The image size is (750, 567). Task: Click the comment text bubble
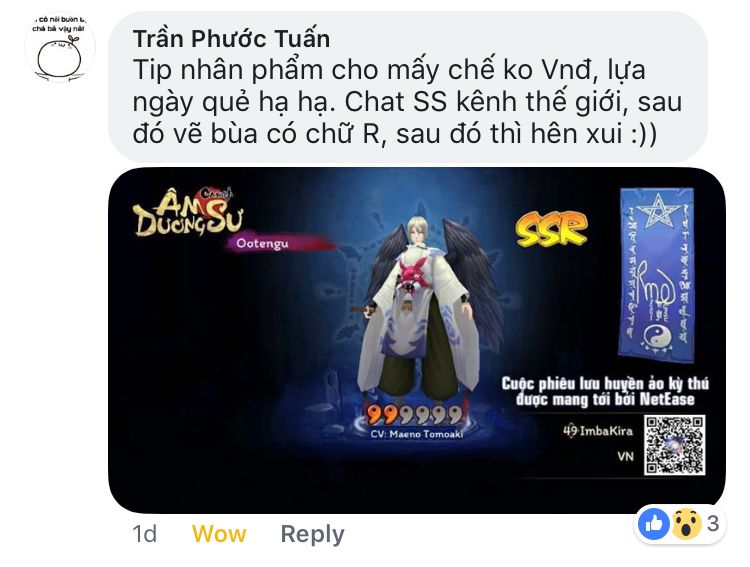(x=408, y=87)
